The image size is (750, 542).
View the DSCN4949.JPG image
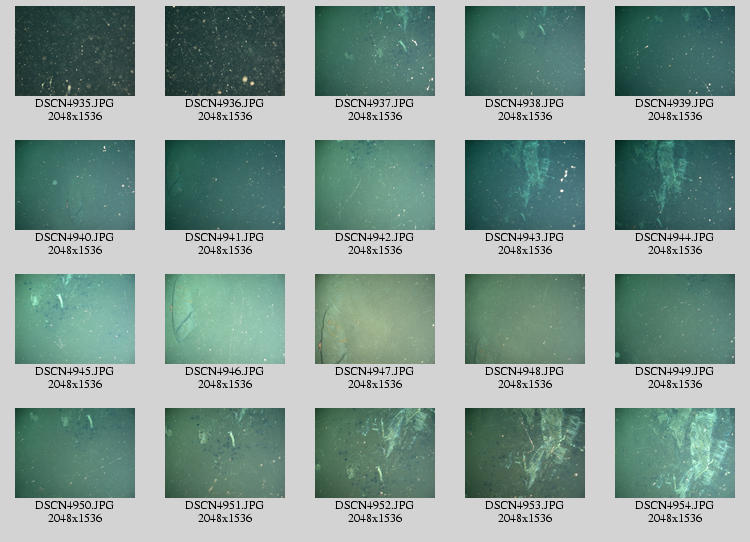click(675, 319)
